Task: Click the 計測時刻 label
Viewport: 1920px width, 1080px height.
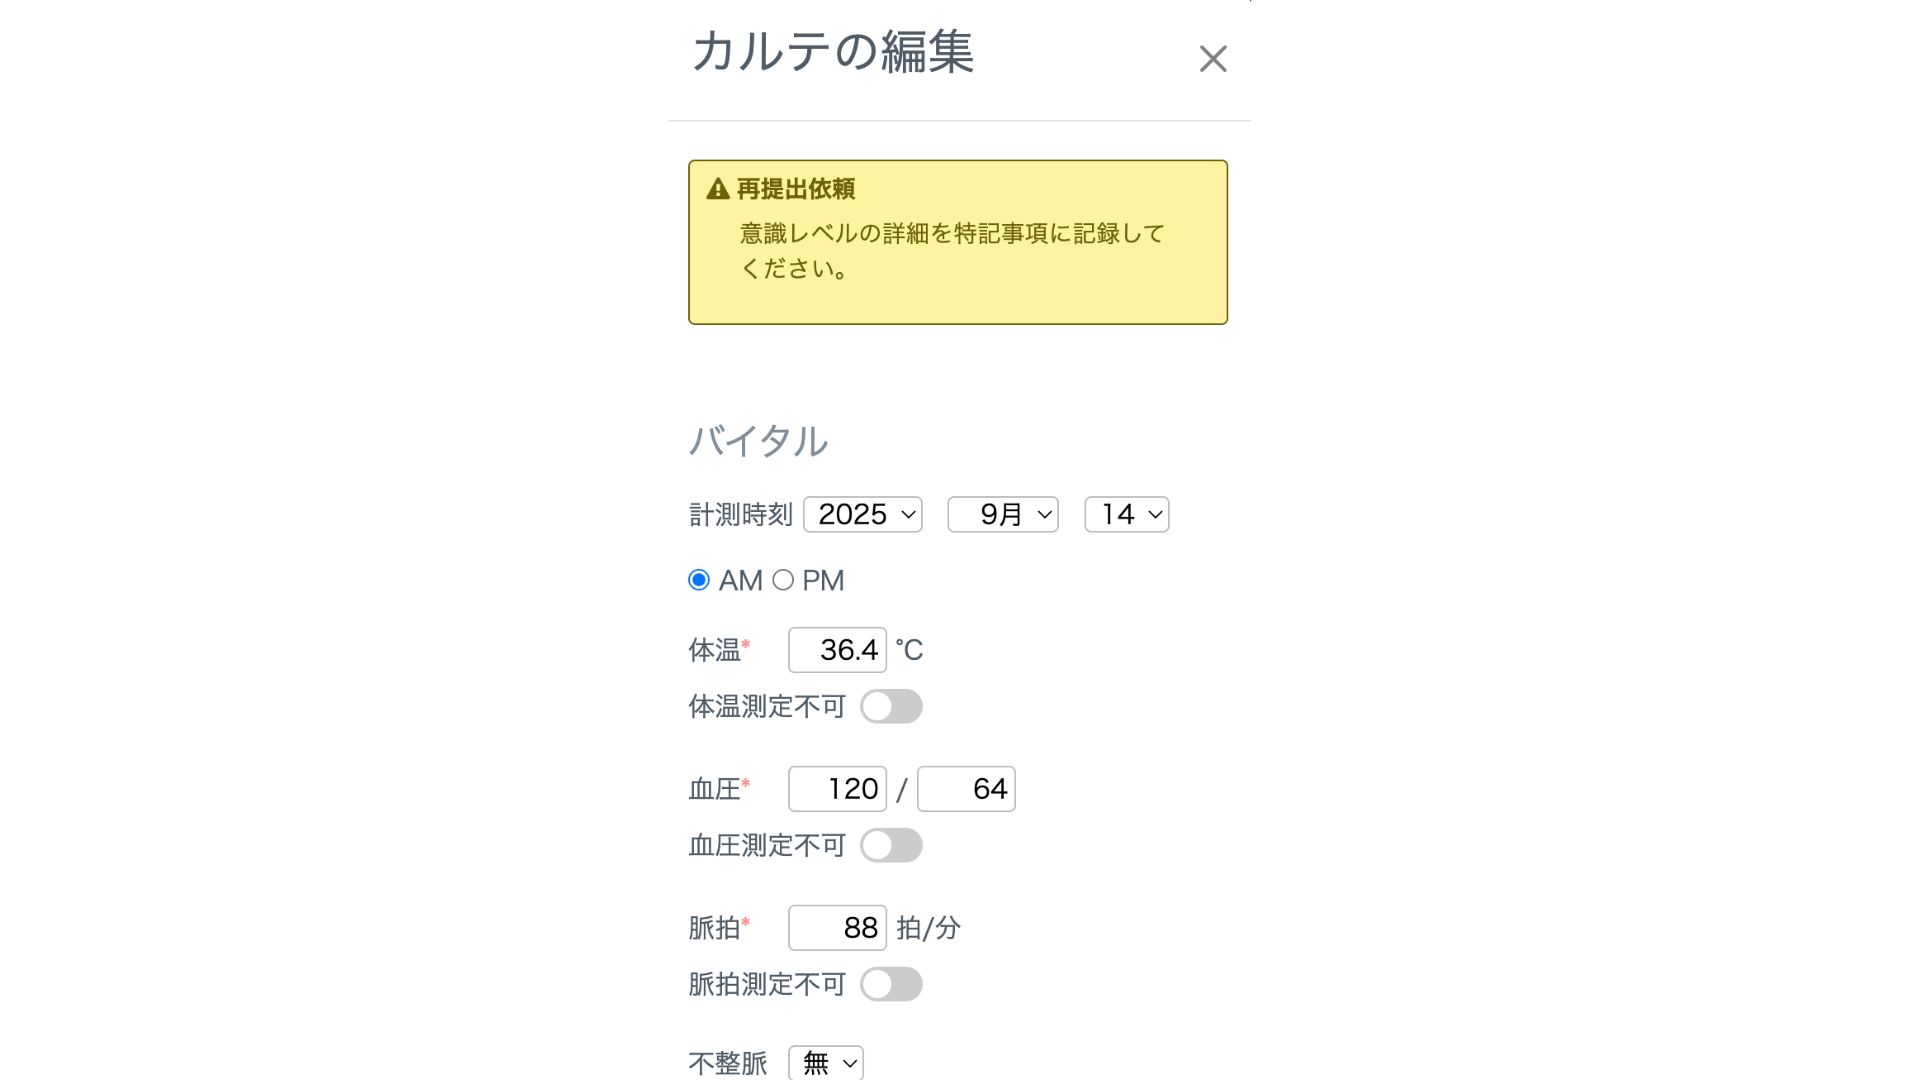Action: coord(740,515)
